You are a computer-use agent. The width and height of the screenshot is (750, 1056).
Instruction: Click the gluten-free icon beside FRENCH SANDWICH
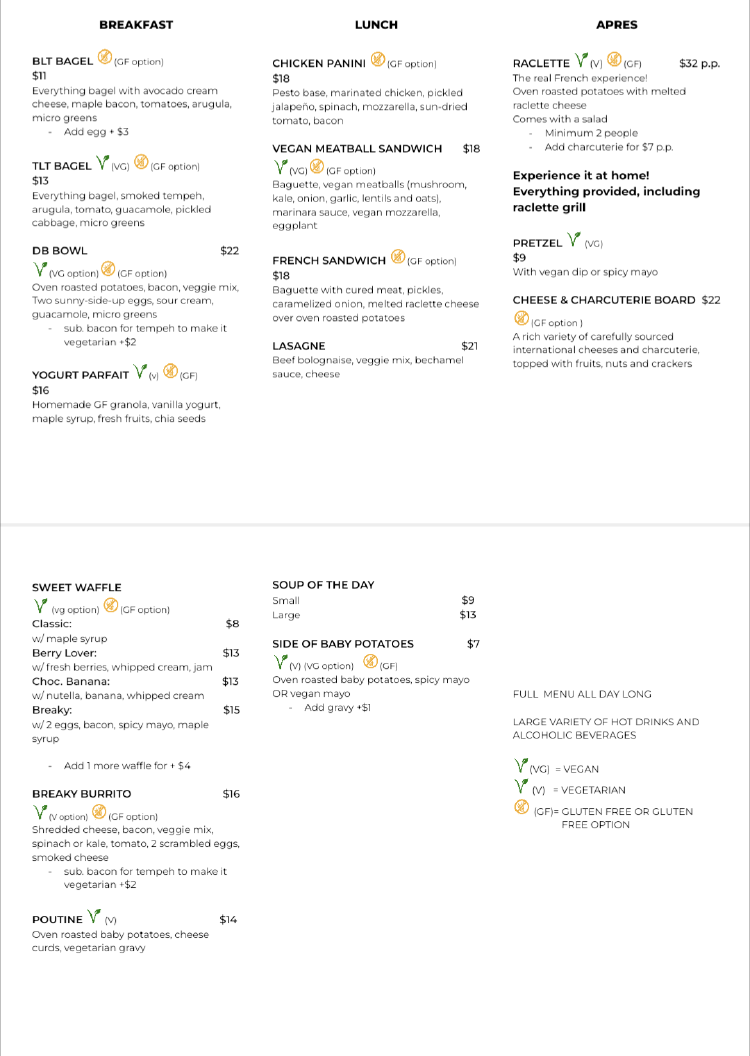coord(398,258)
